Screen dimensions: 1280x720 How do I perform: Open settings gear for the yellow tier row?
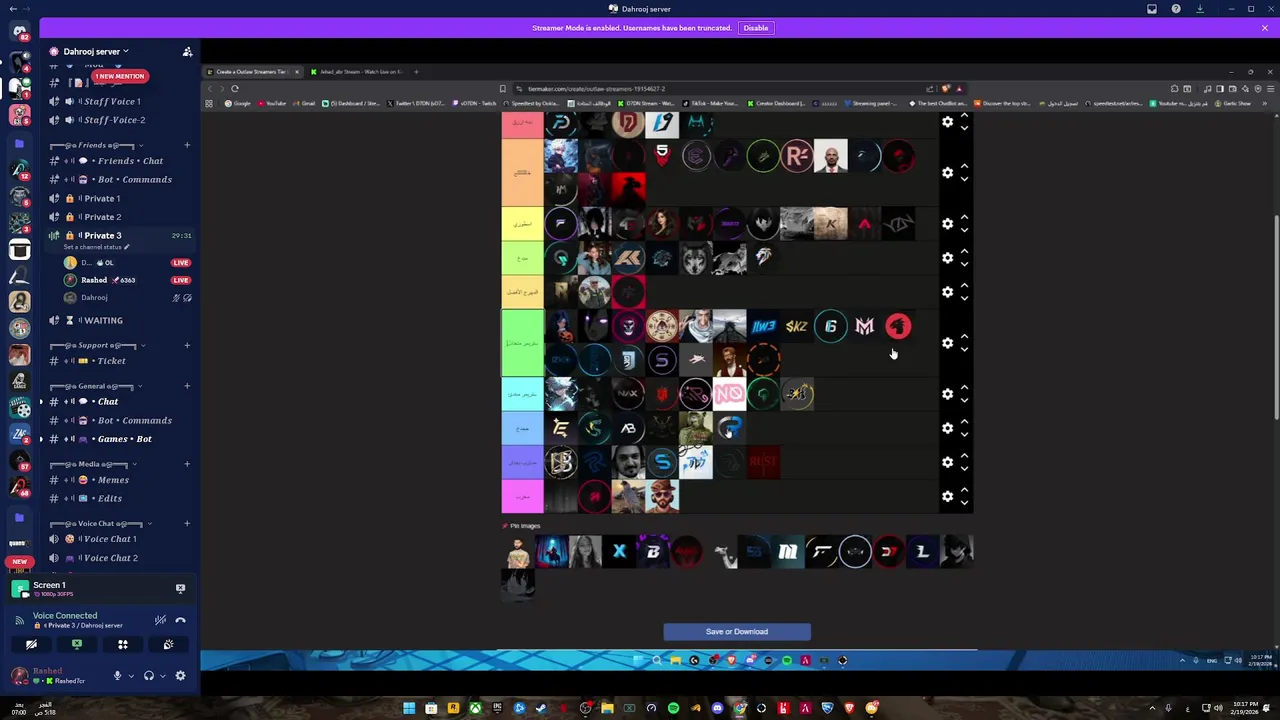coord(947,224)
